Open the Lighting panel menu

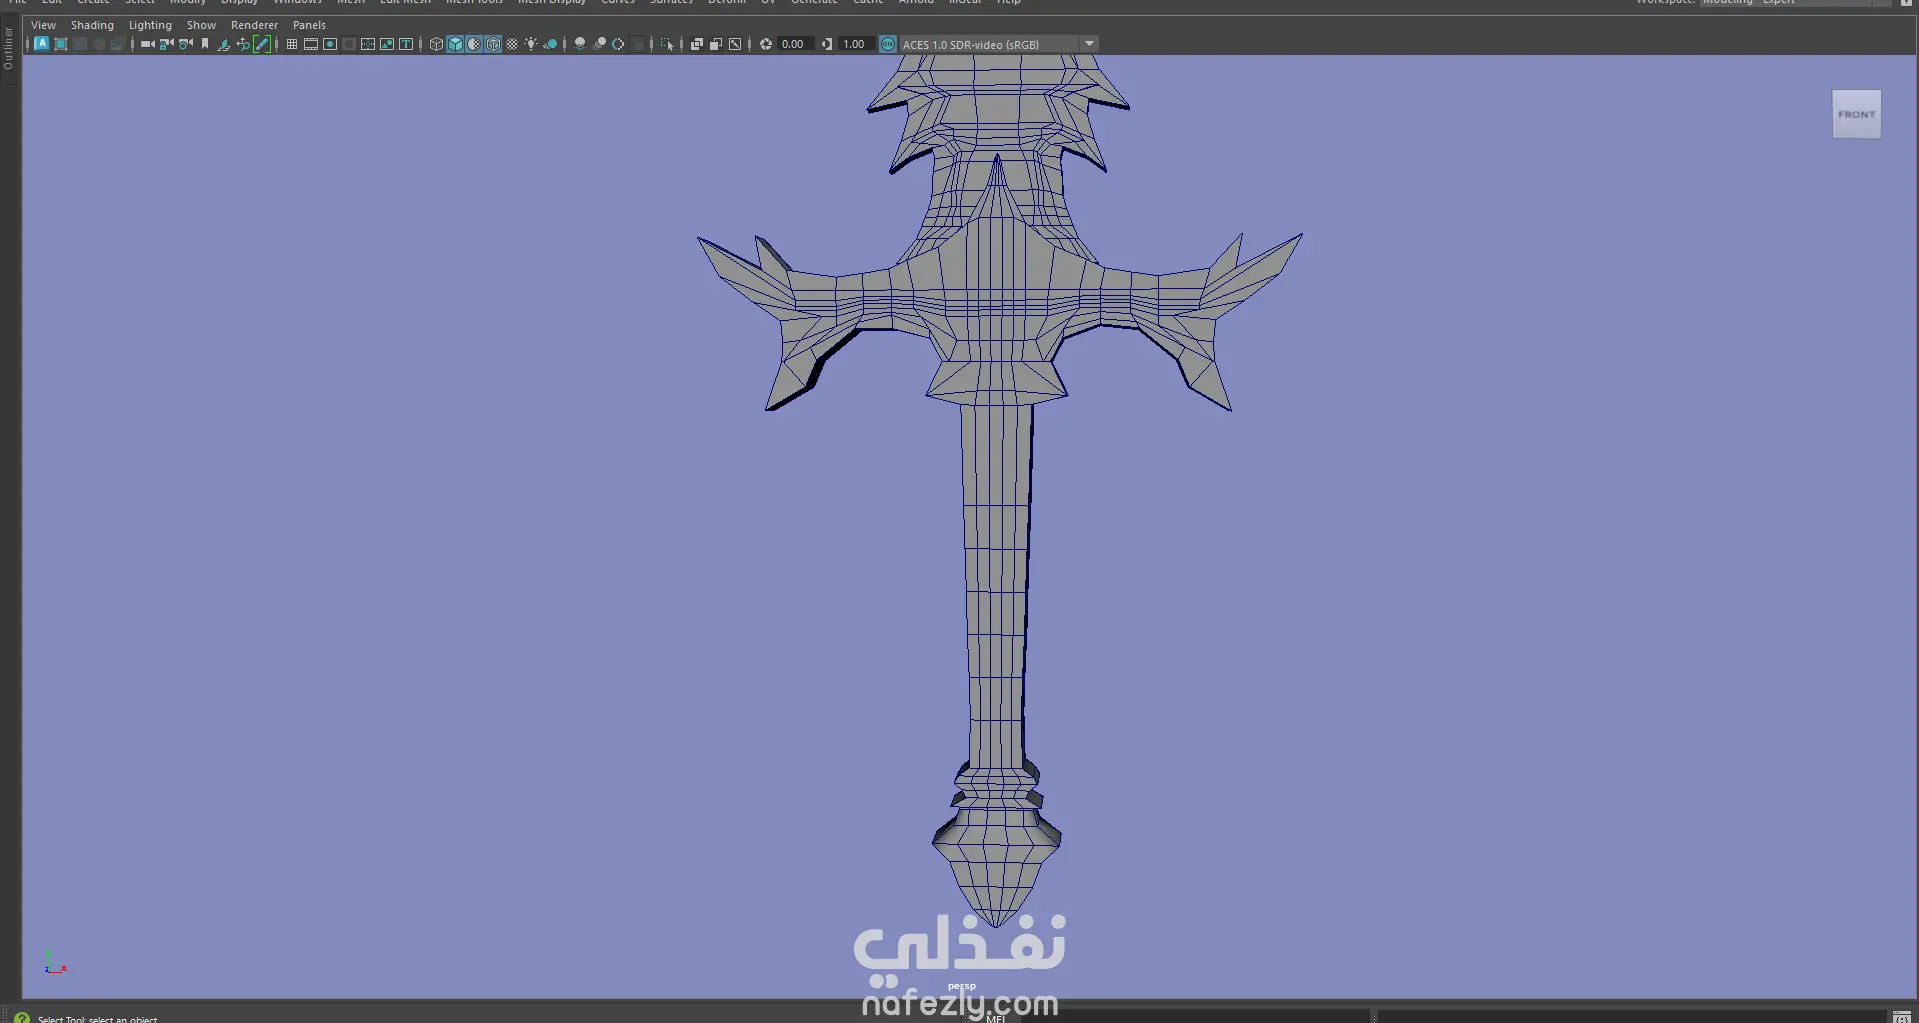pos(150,25)
